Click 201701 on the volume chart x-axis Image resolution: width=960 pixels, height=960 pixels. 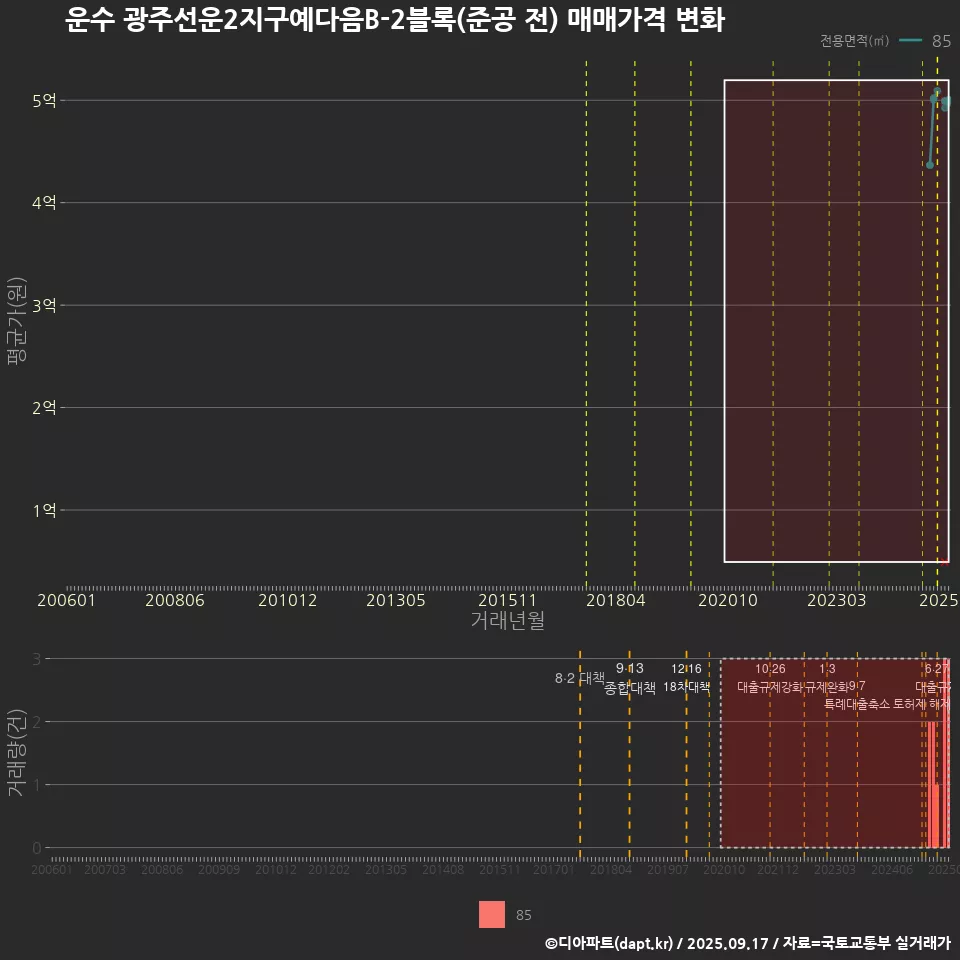(x=553, y=869)
